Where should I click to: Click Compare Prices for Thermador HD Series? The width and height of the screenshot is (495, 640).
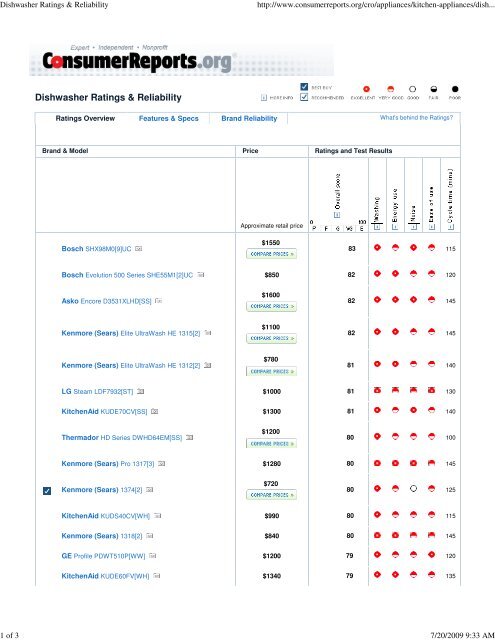271,443
